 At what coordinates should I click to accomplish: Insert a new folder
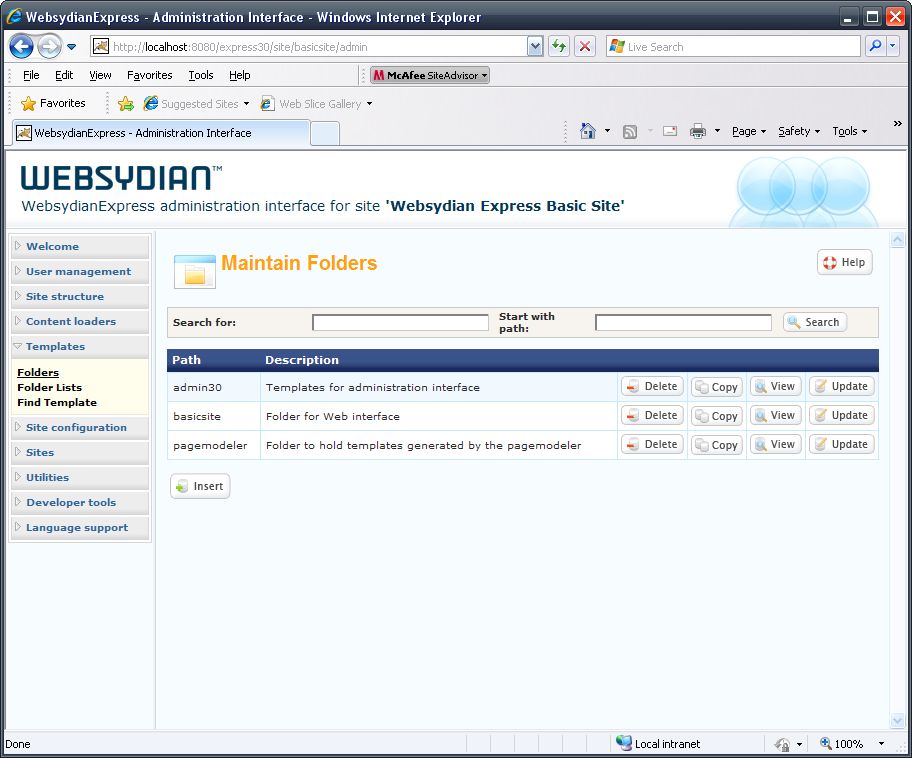click(200, 486)
